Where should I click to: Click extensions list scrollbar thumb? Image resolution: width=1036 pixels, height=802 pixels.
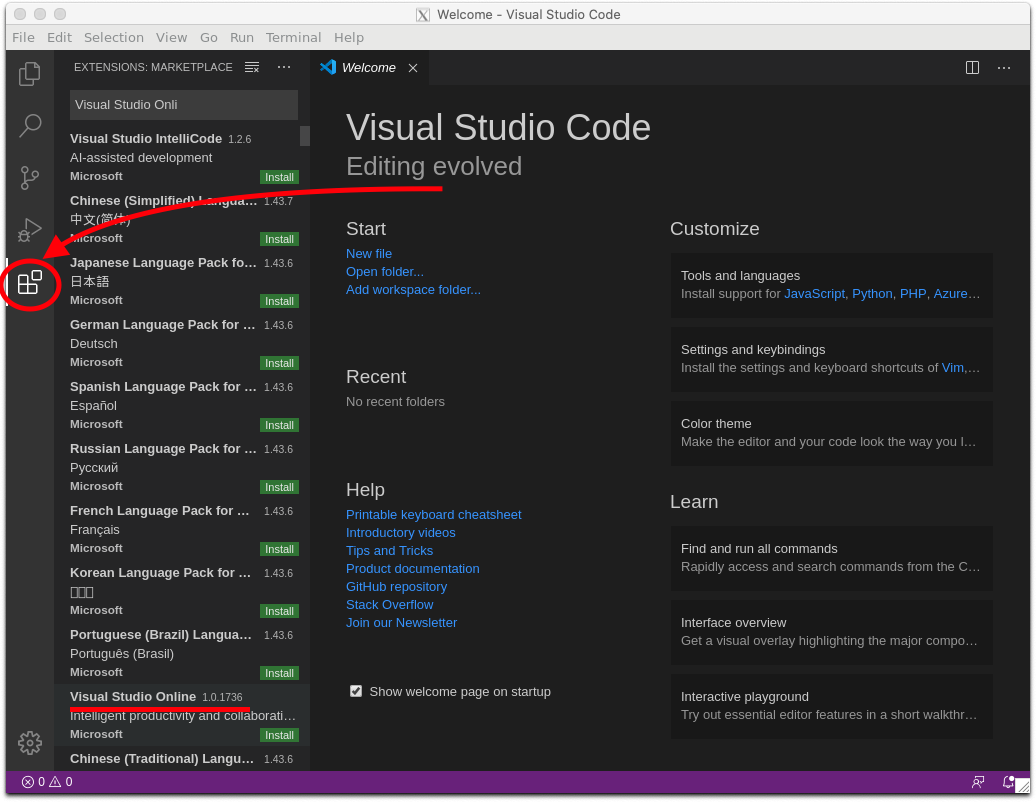[305, 135]
